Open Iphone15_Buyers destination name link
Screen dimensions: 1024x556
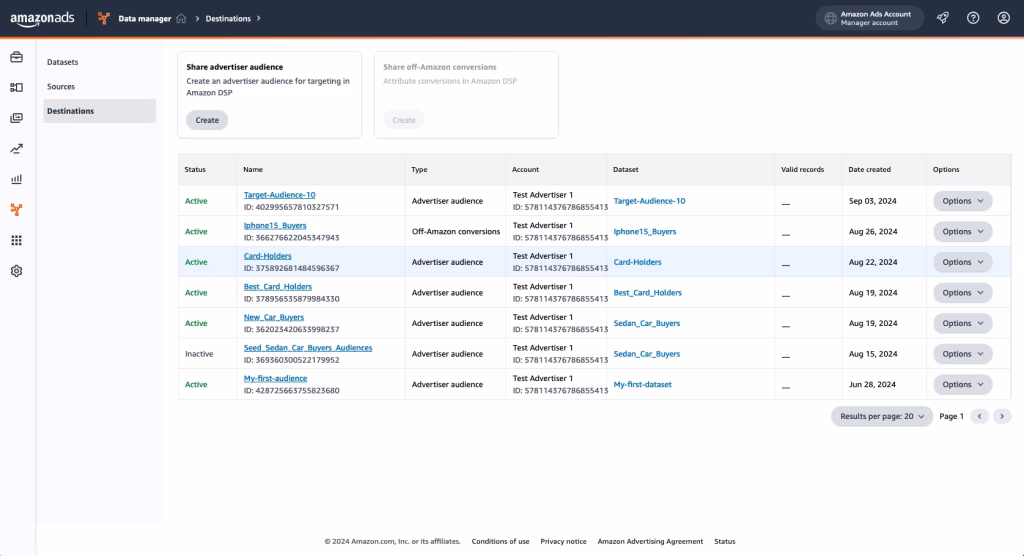(x=275, y=225)
